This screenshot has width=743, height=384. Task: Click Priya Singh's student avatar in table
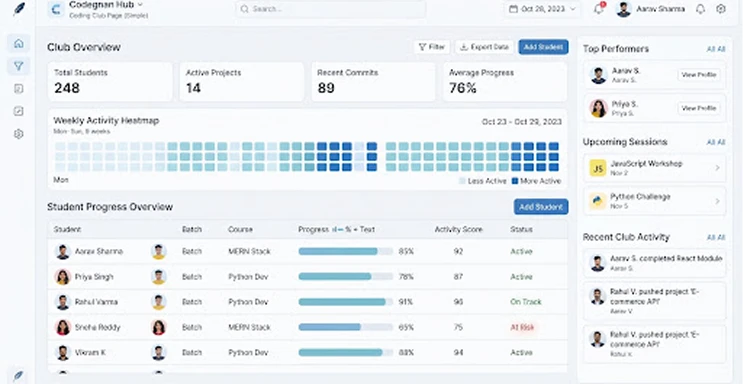click(63, 277)
